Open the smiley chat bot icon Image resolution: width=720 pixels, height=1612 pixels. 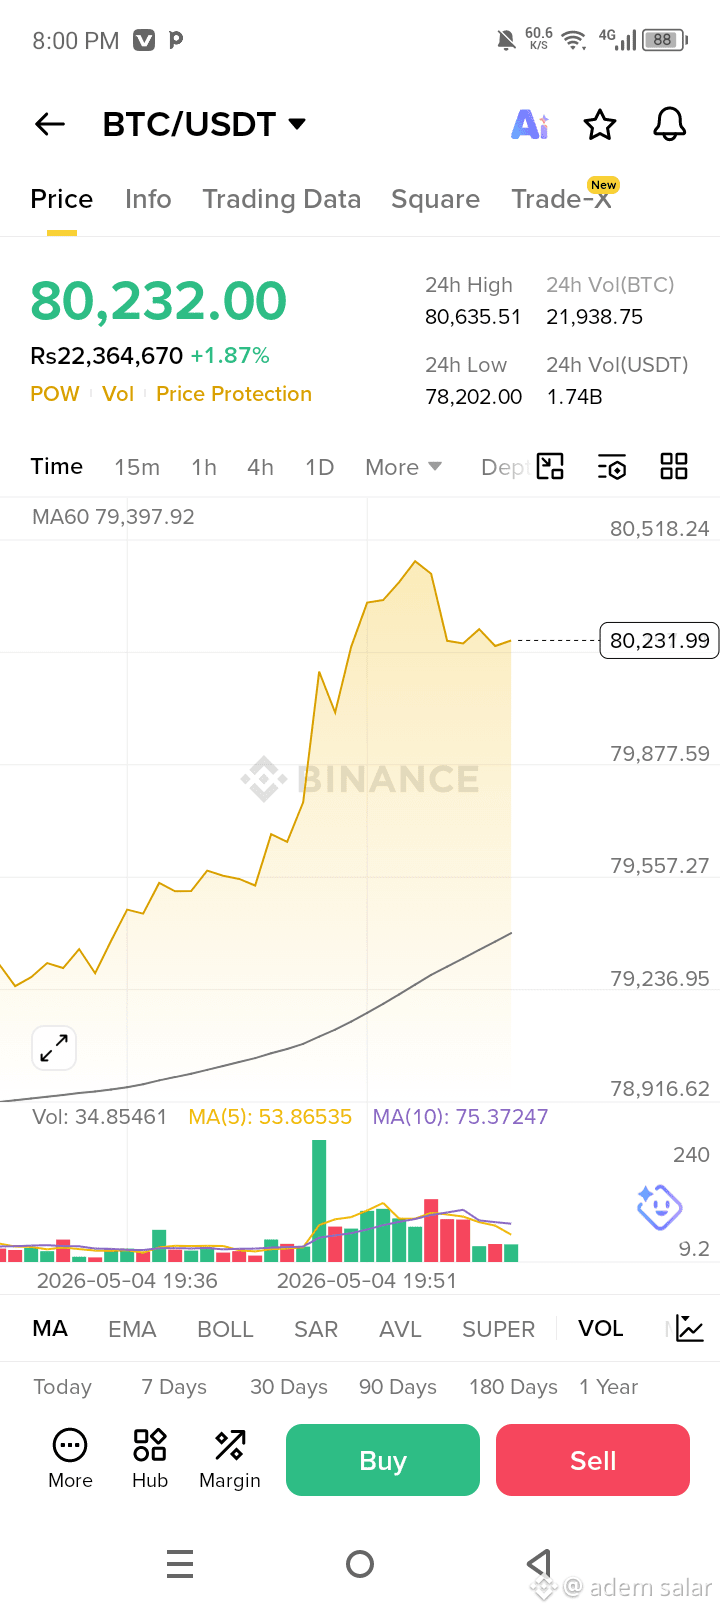click(660, 1207)
